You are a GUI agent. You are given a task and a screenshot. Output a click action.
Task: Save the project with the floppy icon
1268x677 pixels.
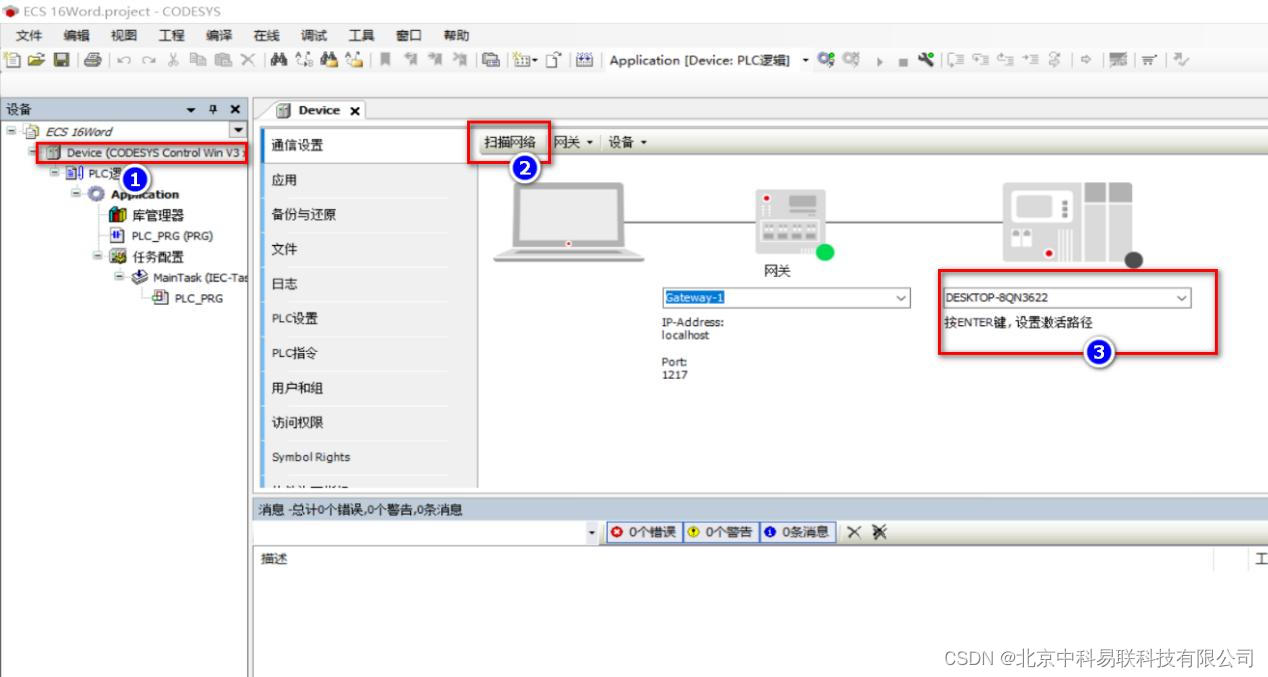coord(61,60)
